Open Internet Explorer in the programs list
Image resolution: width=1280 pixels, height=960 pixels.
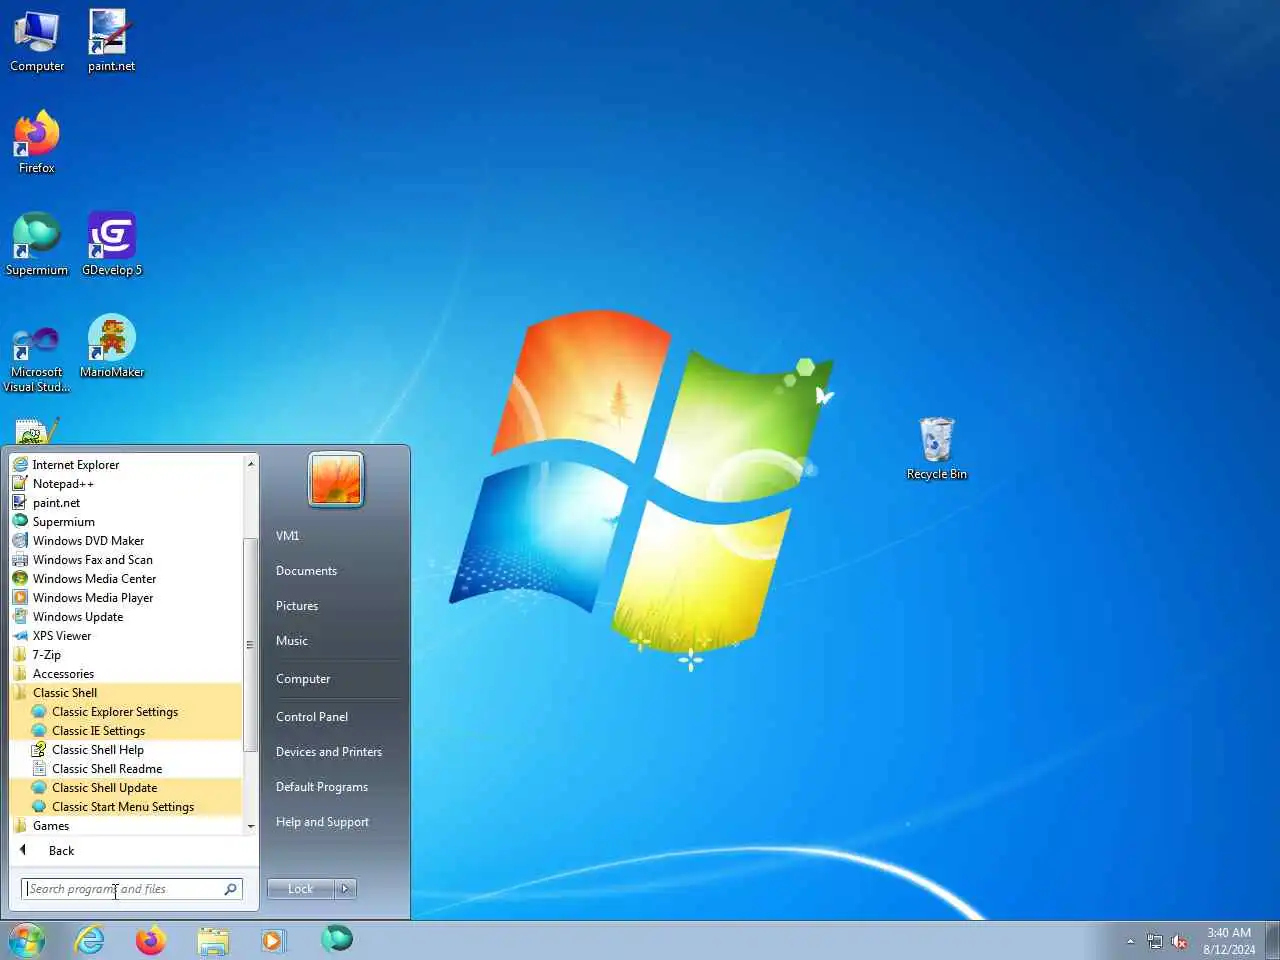(x=126, y=464)
